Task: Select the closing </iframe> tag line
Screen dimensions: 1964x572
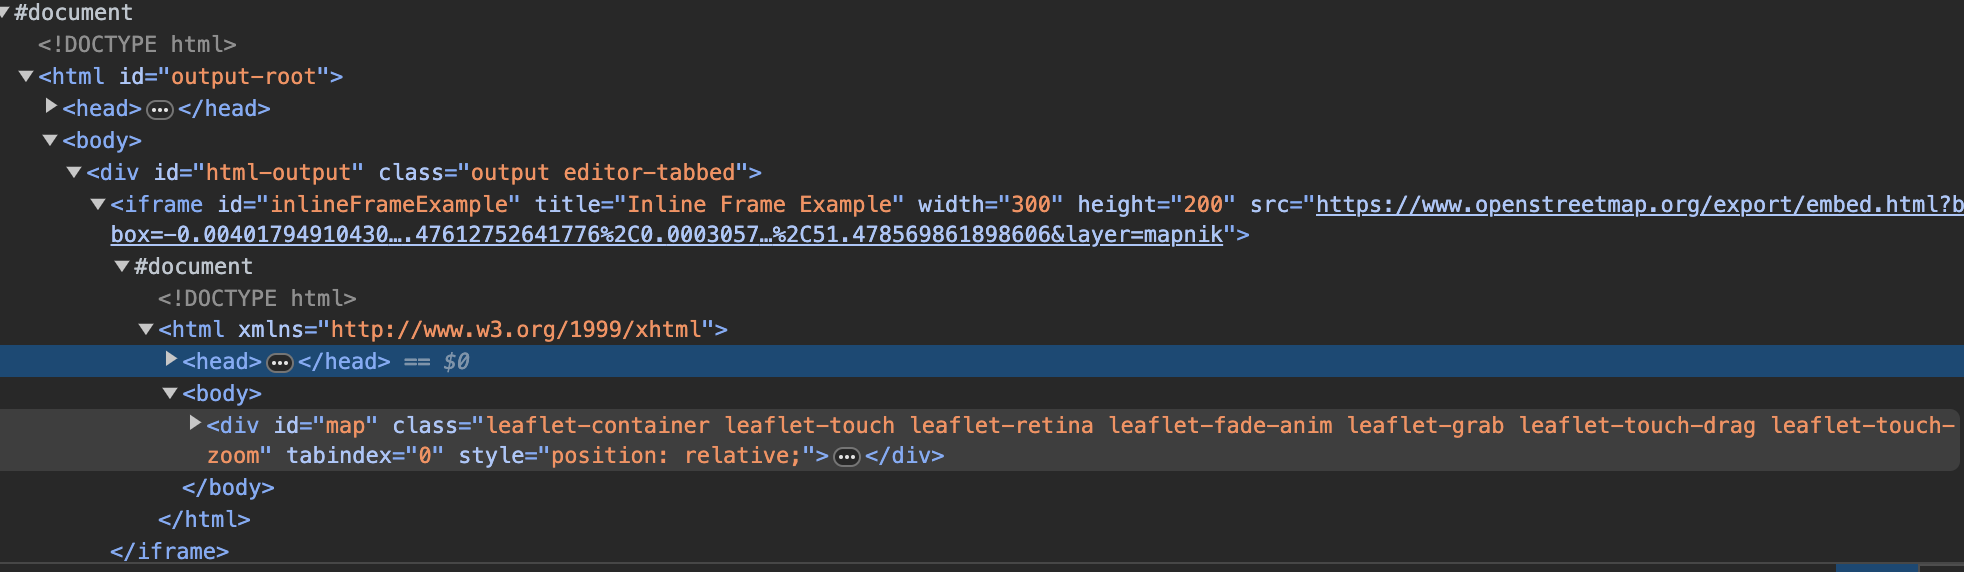Action: (x=169, y=551)
